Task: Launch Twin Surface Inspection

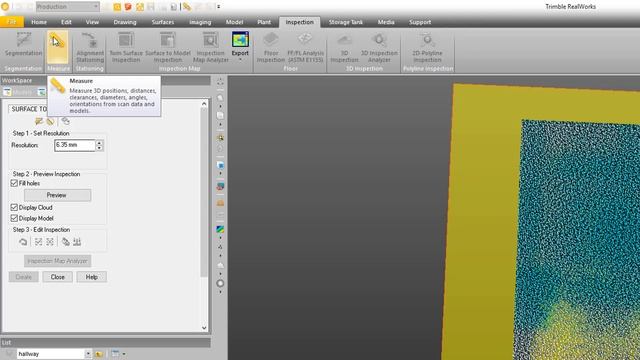Action: coord(126,48)
